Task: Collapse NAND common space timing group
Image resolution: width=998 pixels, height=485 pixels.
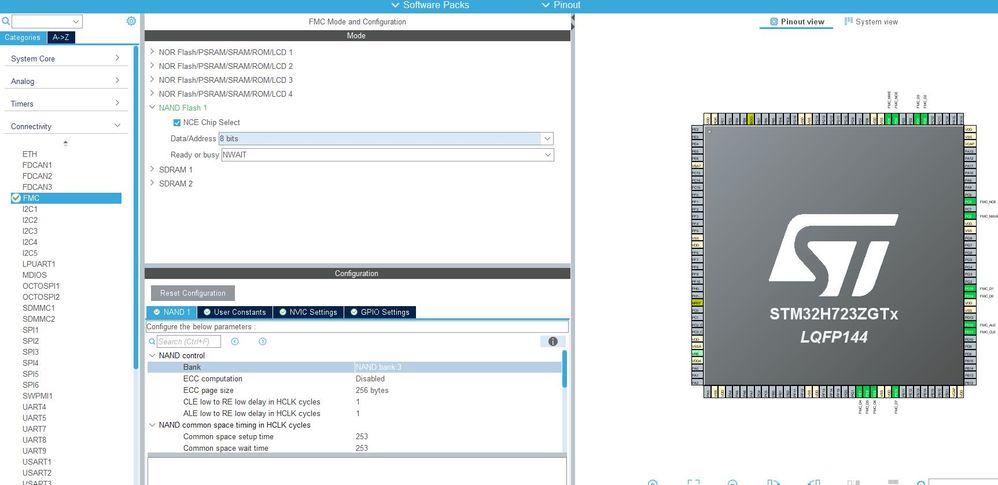Action: 152,425
